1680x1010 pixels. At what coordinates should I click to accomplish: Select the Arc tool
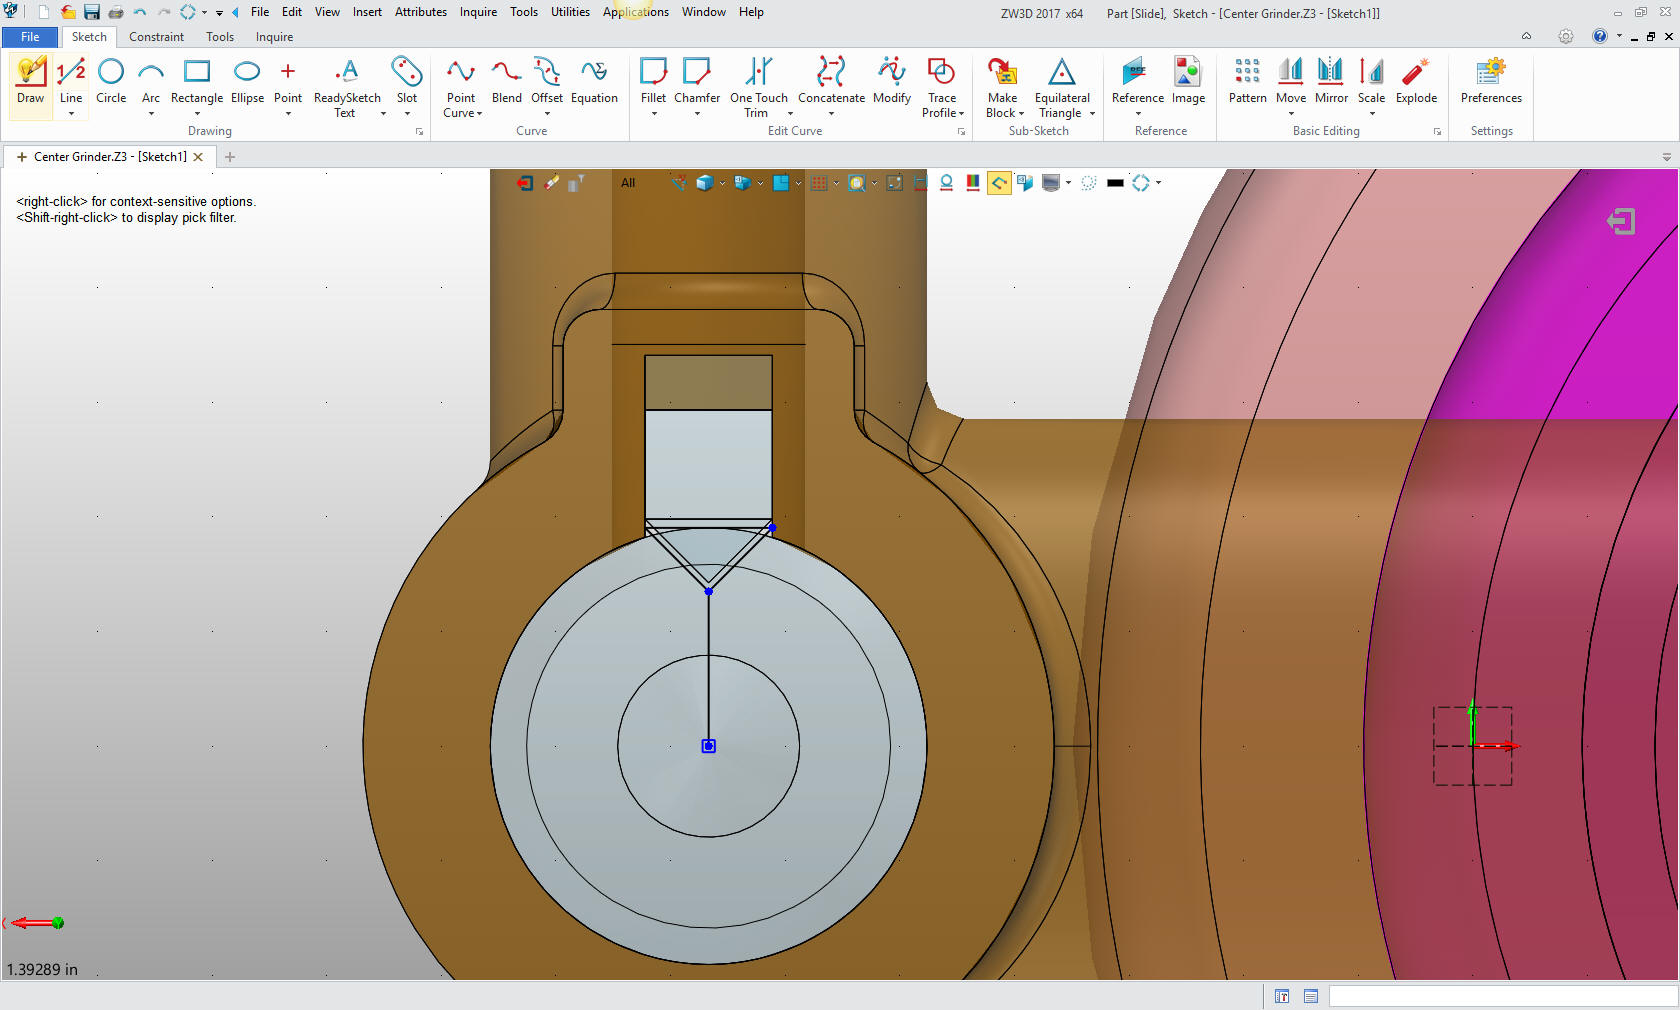[x=151, y=80]
